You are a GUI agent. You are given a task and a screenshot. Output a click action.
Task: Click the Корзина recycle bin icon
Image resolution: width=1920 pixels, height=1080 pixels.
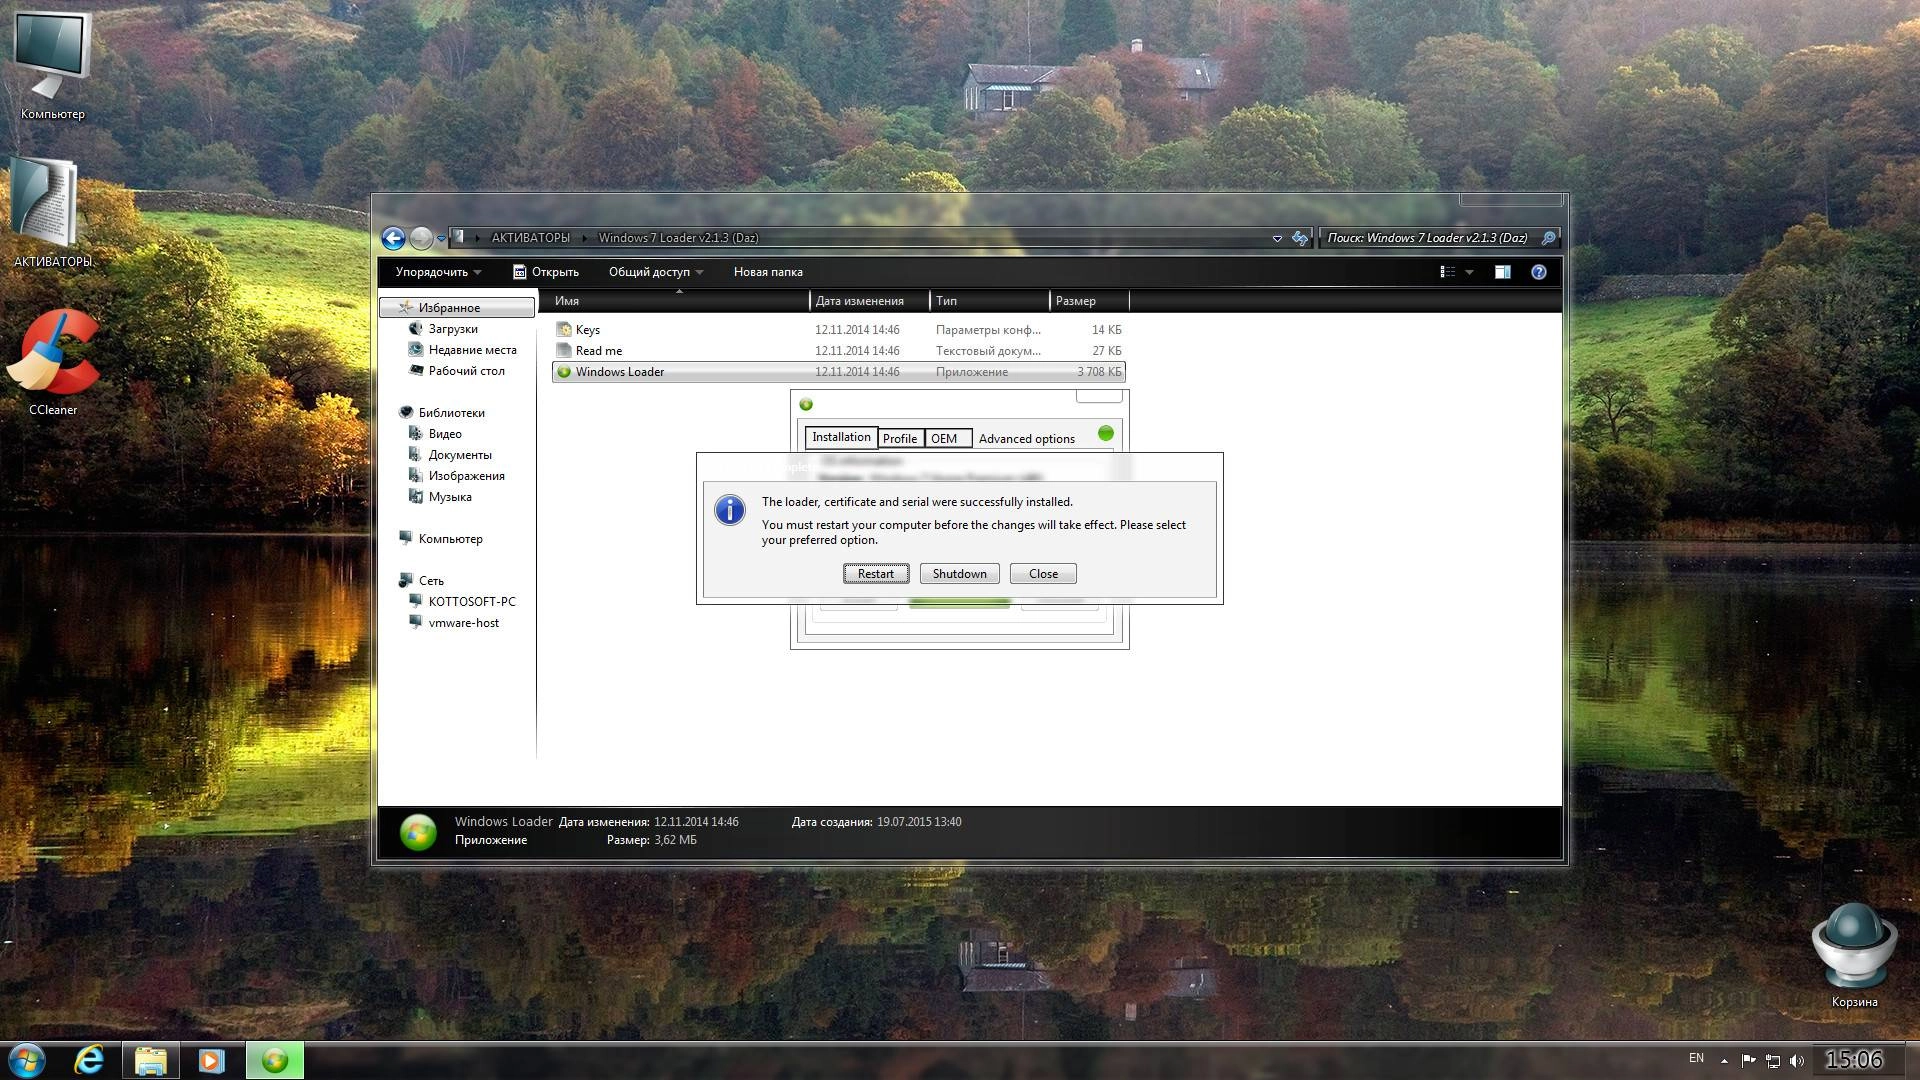point(1854,955)
